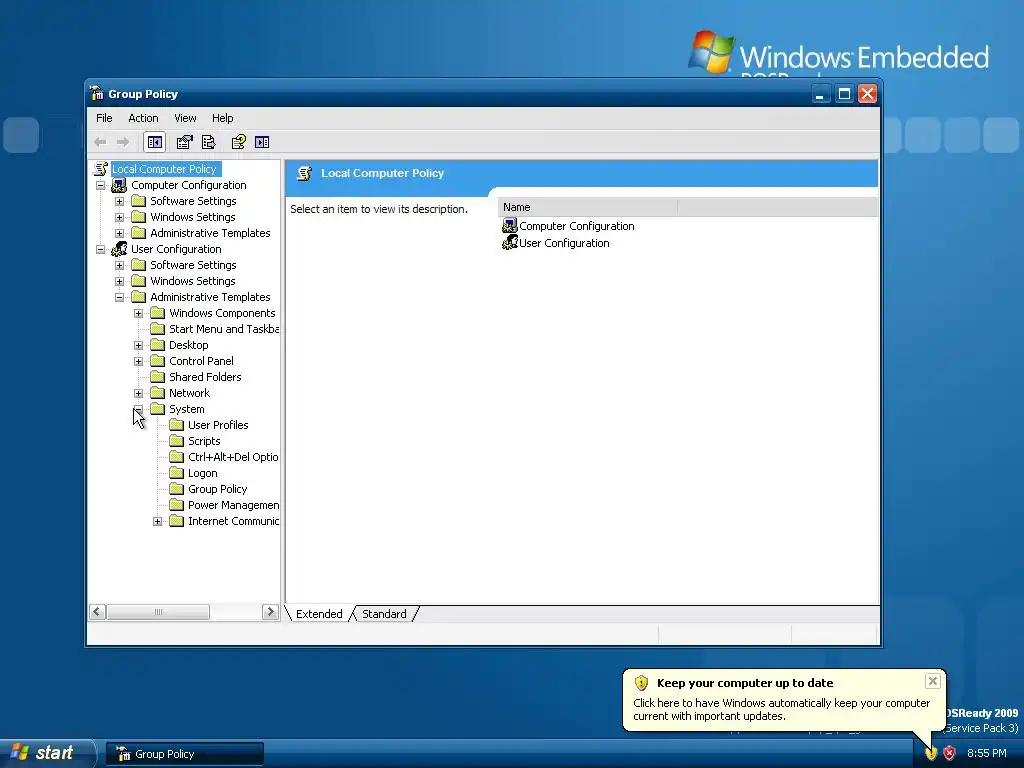The image size is (1024, 768).
Task: Select the Network folder in tree
Action: (189, 393)
